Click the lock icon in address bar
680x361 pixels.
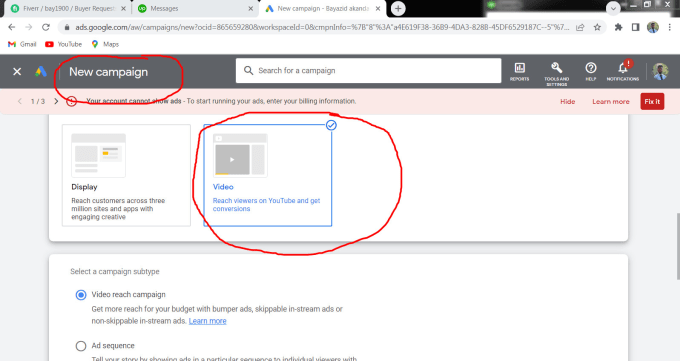tap(67, 27)
